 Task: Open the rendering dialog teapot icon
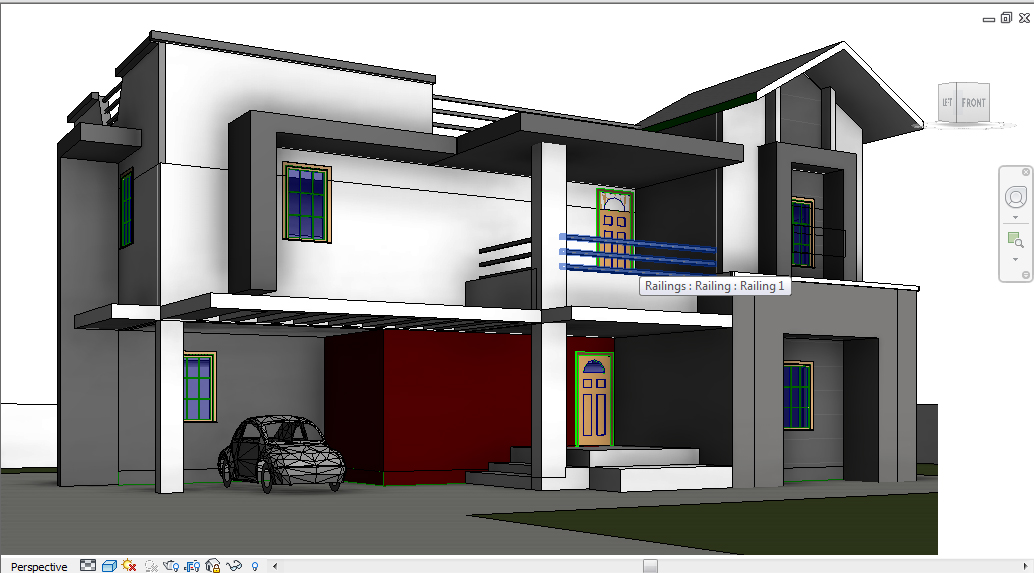171,566
